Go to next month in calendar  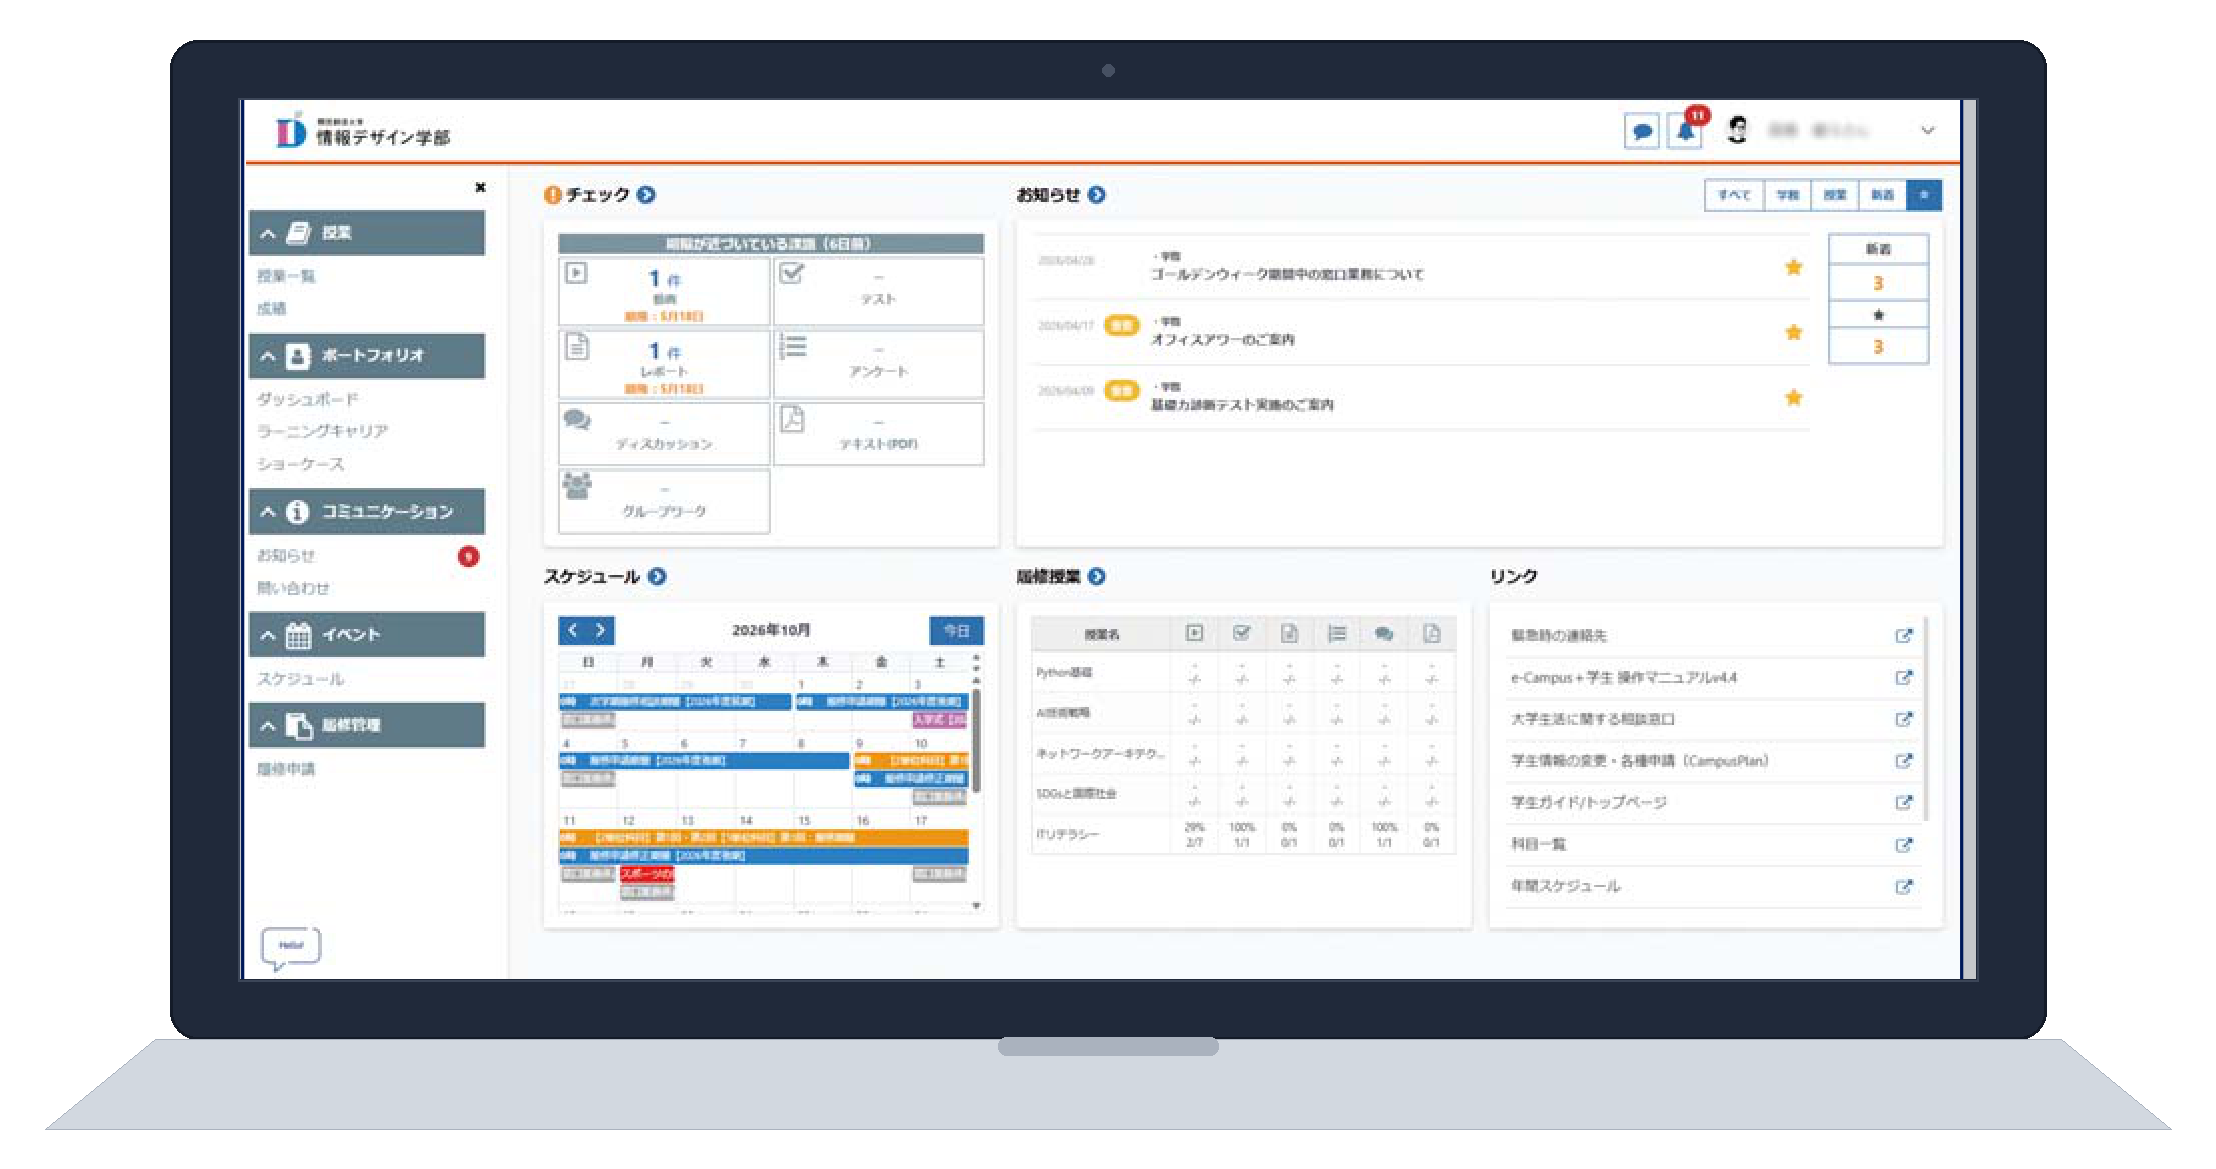coord(600,630)
